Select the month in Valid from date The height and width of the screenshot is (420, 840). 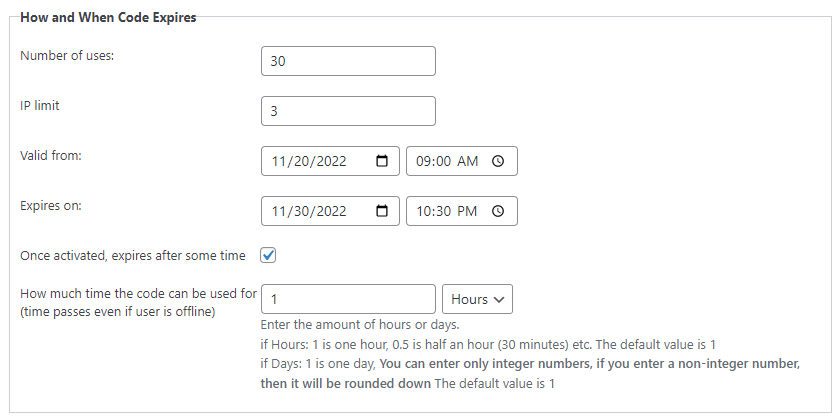pos(279,161)
